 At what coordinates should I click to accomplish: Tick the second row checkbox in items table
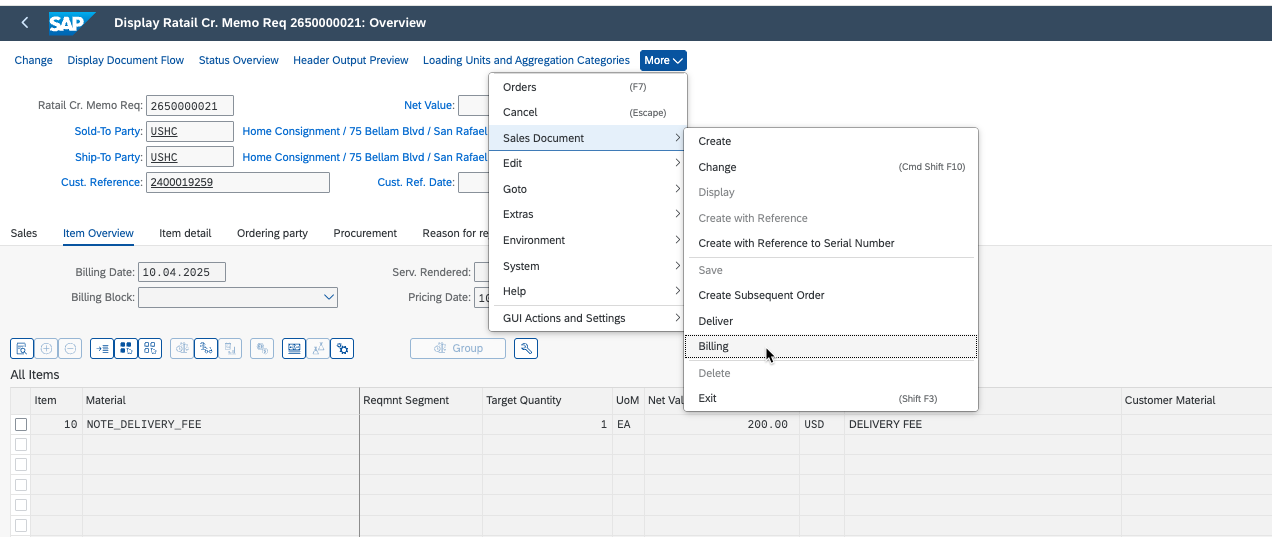click(21, 444)
